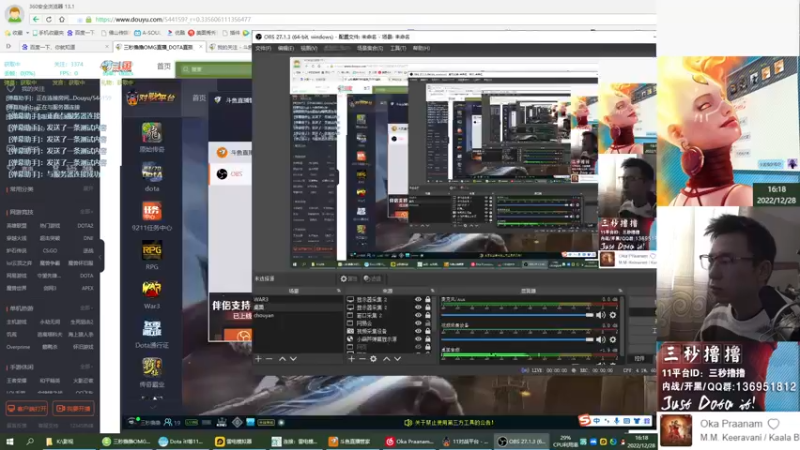Reload the page with browser refresh icon
Viewport: 800px width, 450px height.
(x=48, y=19)
